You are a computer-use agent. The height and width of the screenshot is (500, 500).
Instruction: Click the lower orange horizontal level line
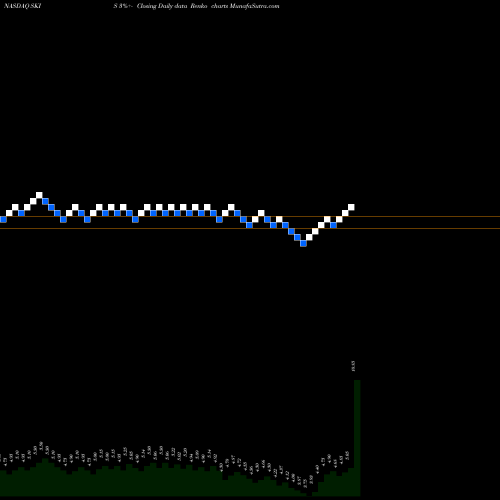pos(250,228)
